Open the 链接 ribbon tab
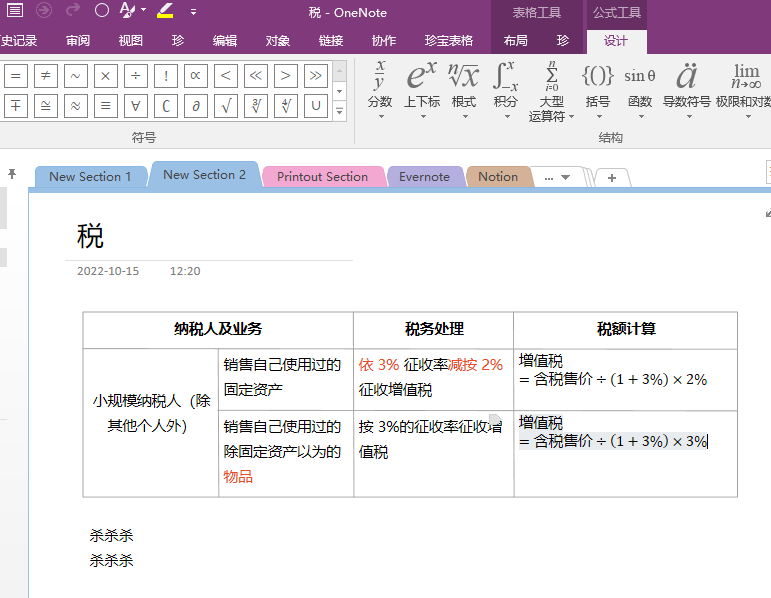 331,40
